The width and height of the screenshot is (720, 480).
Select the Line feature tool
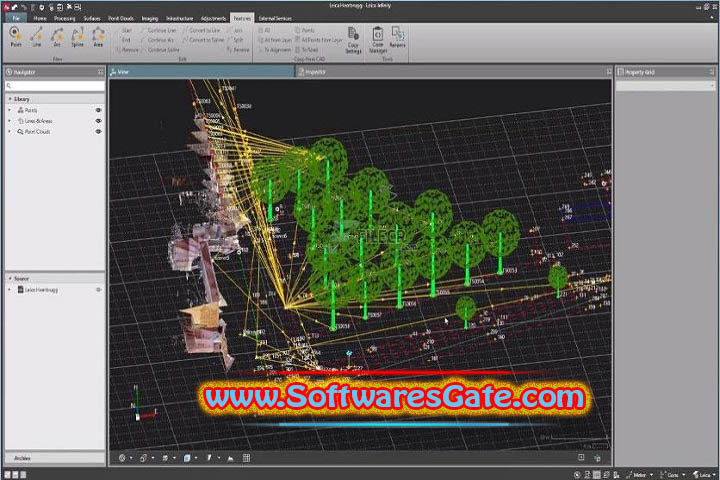coord(37,37)
